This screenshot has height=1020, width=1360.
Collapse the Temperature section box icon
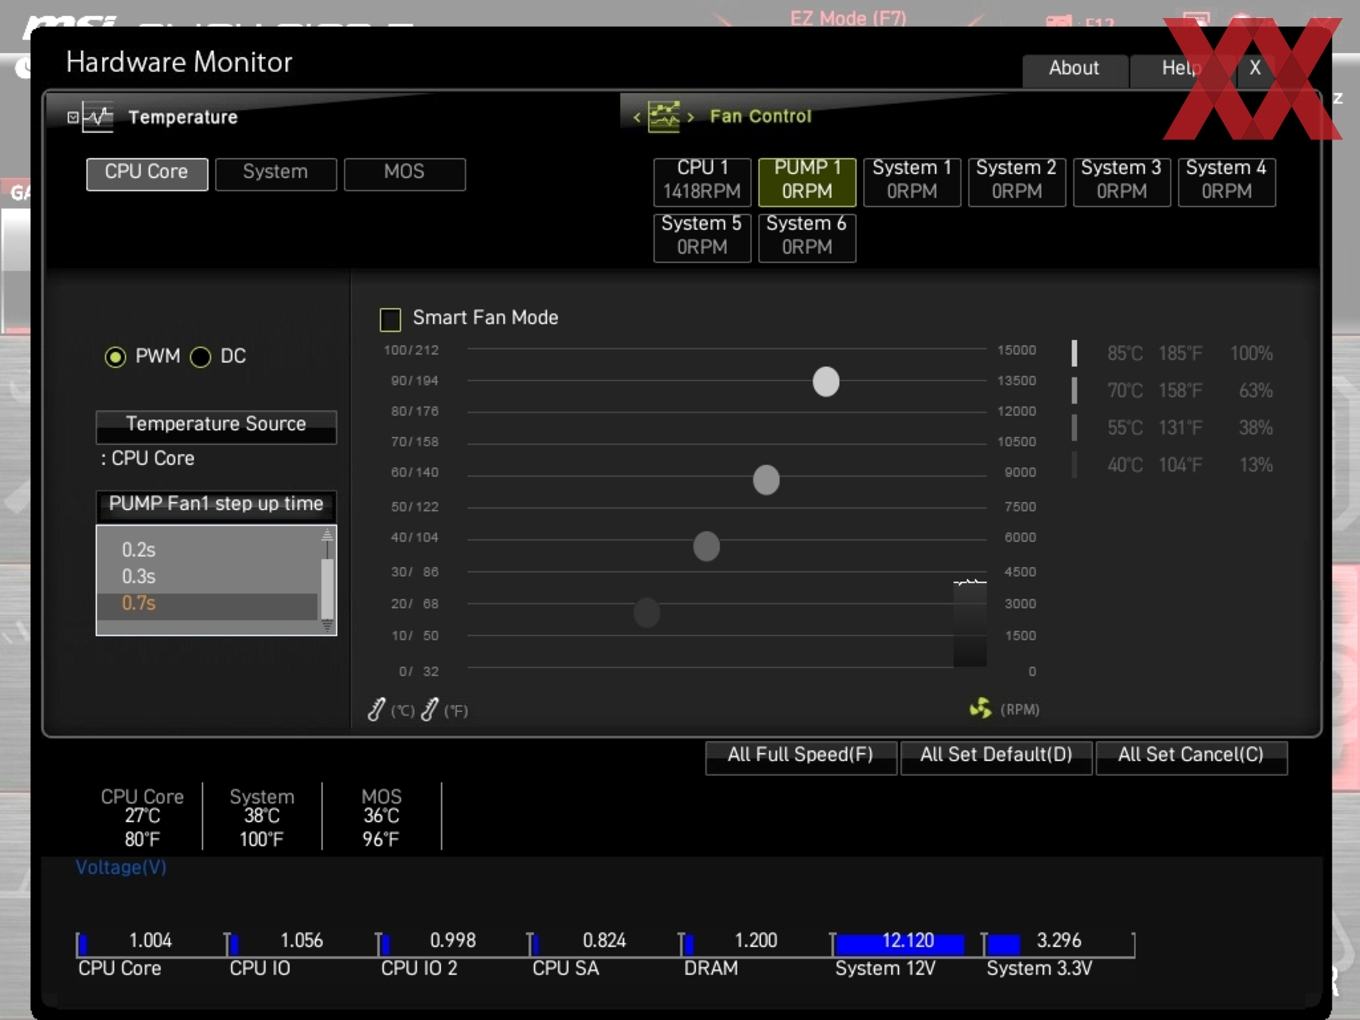click(73, 117)
